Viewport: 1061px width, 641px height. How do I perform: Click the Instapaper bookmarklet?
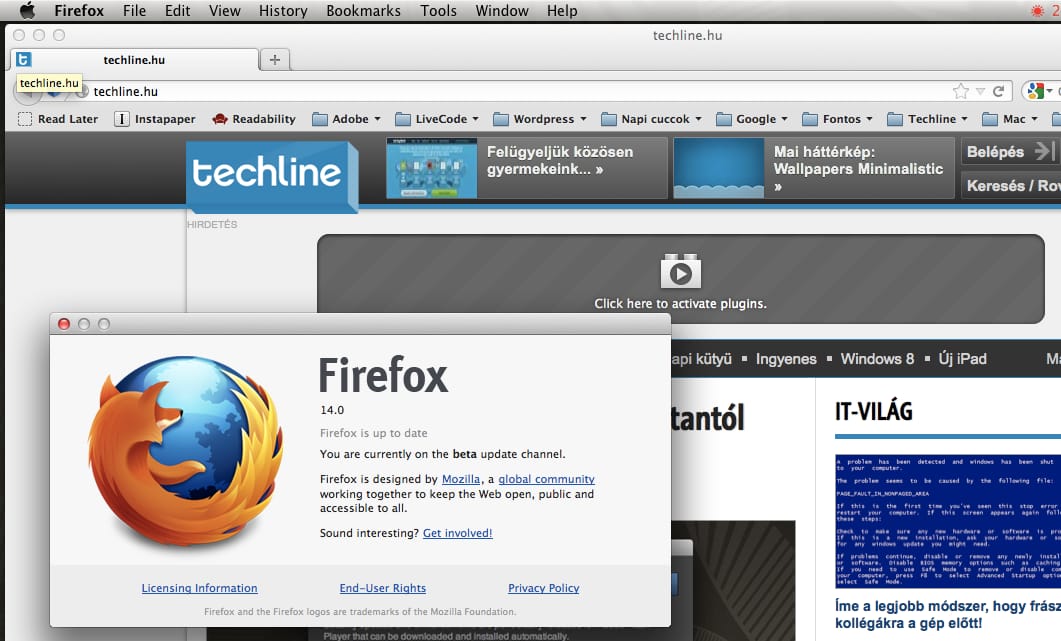click(x=155, y=119)
